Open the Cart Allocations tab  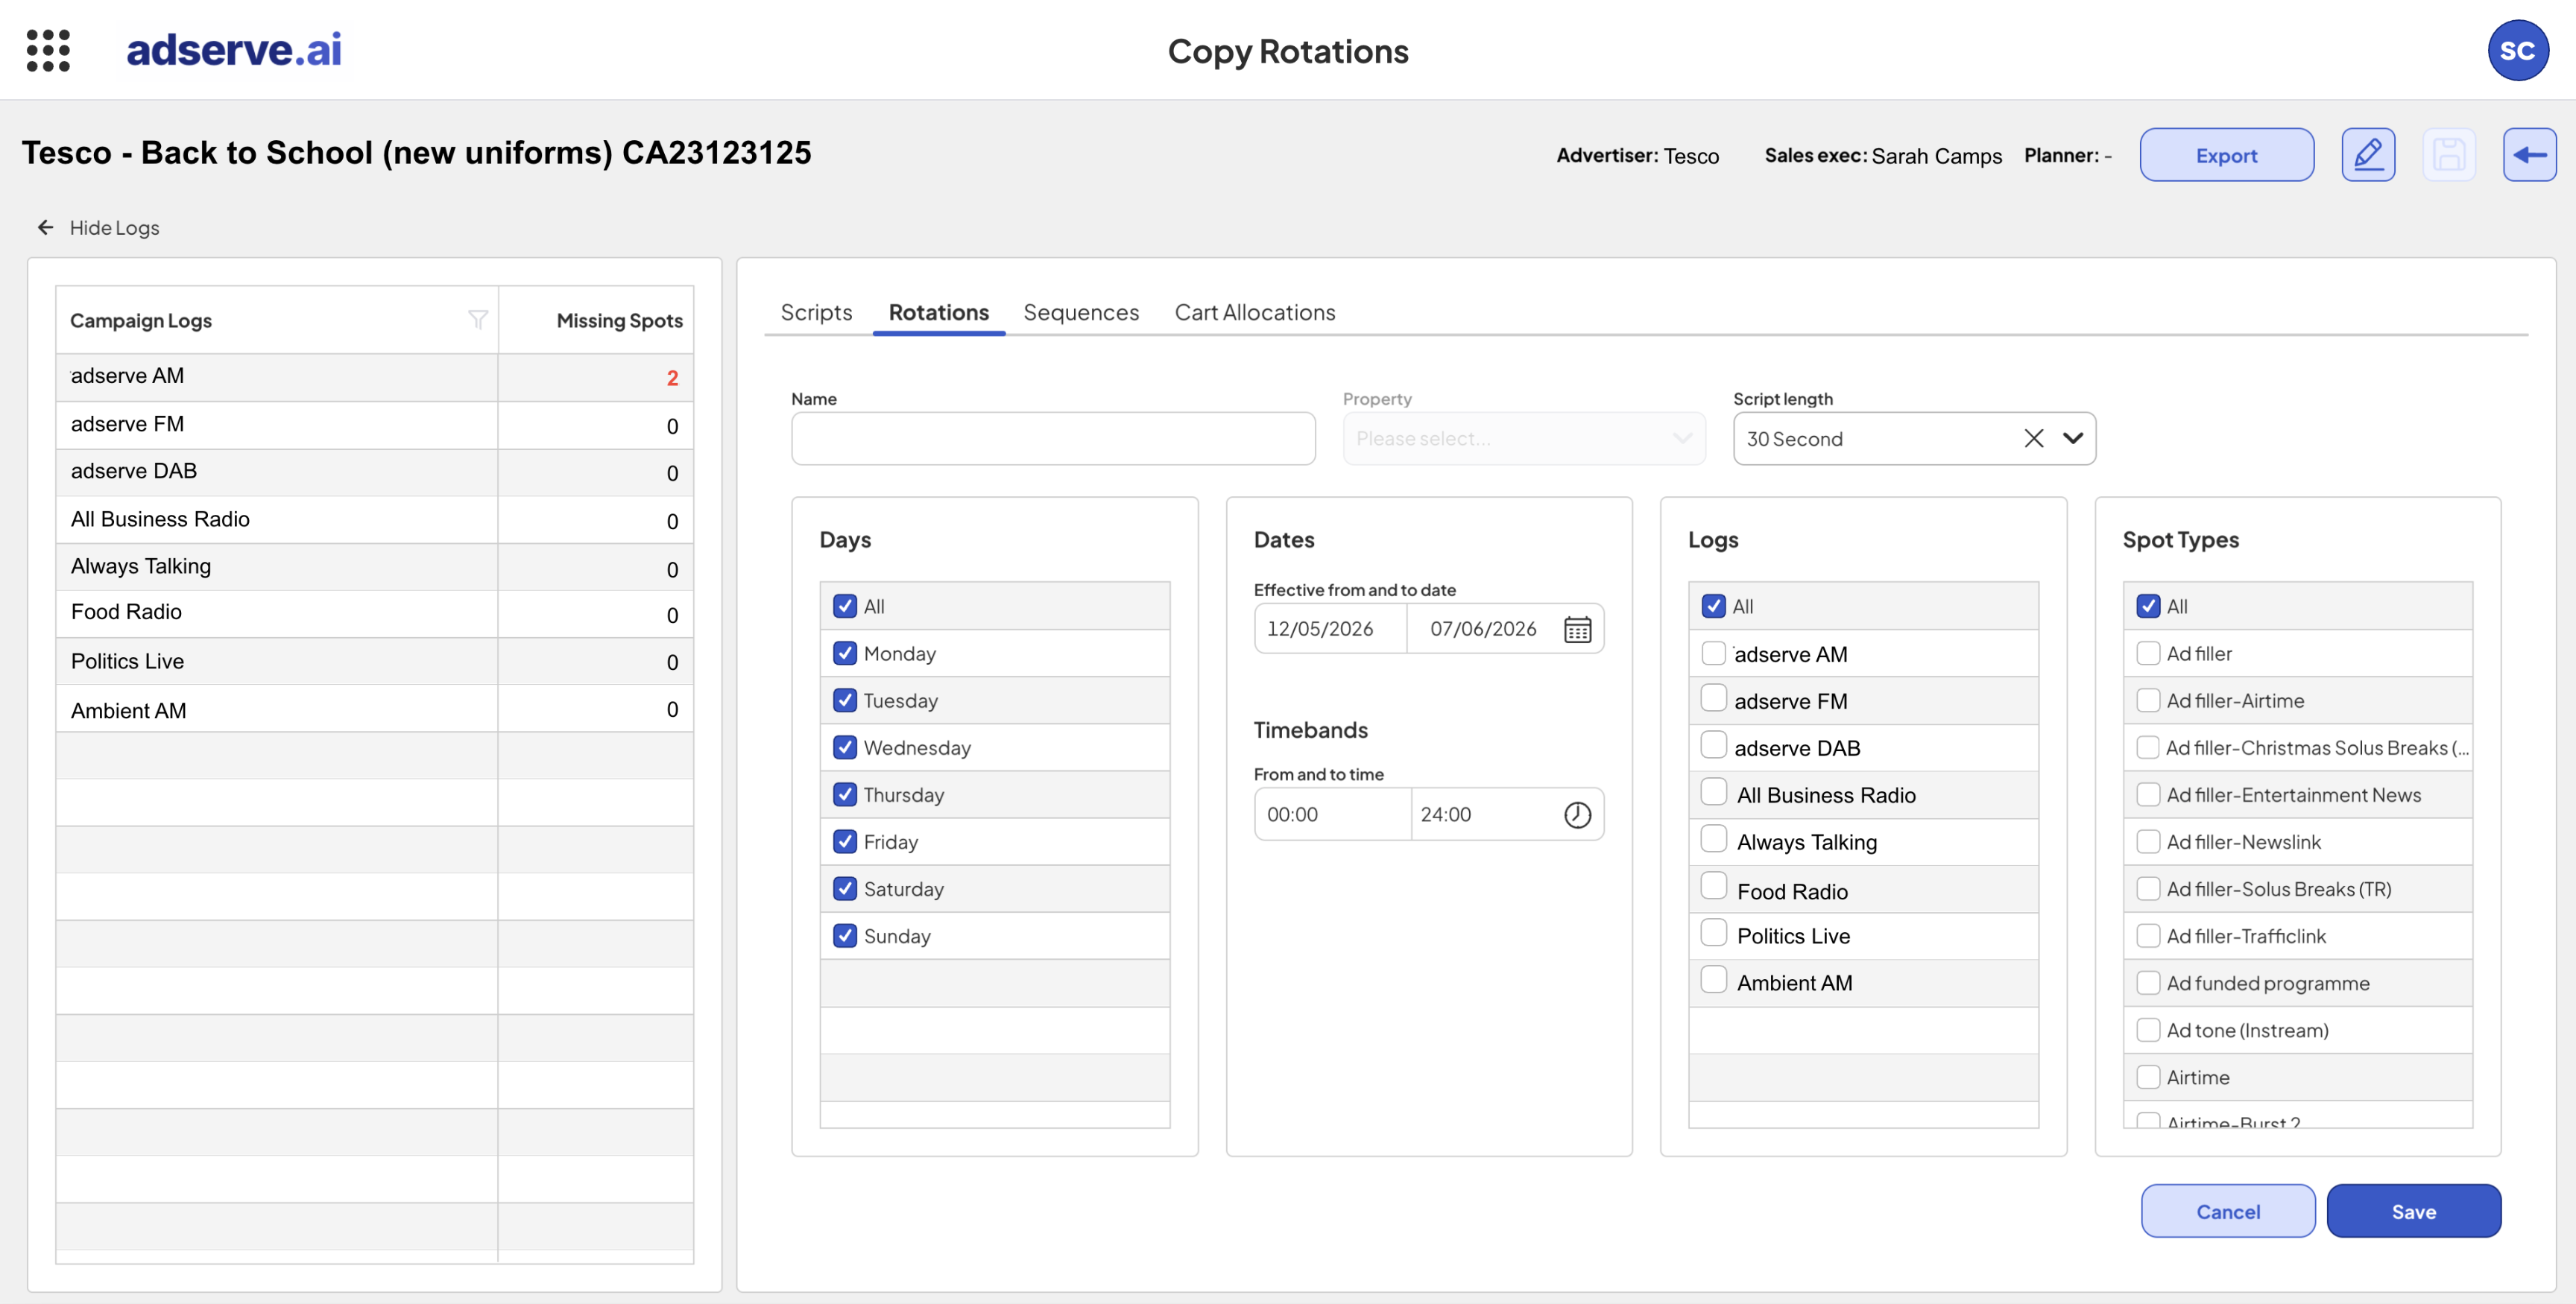(x=1254, y=313)
